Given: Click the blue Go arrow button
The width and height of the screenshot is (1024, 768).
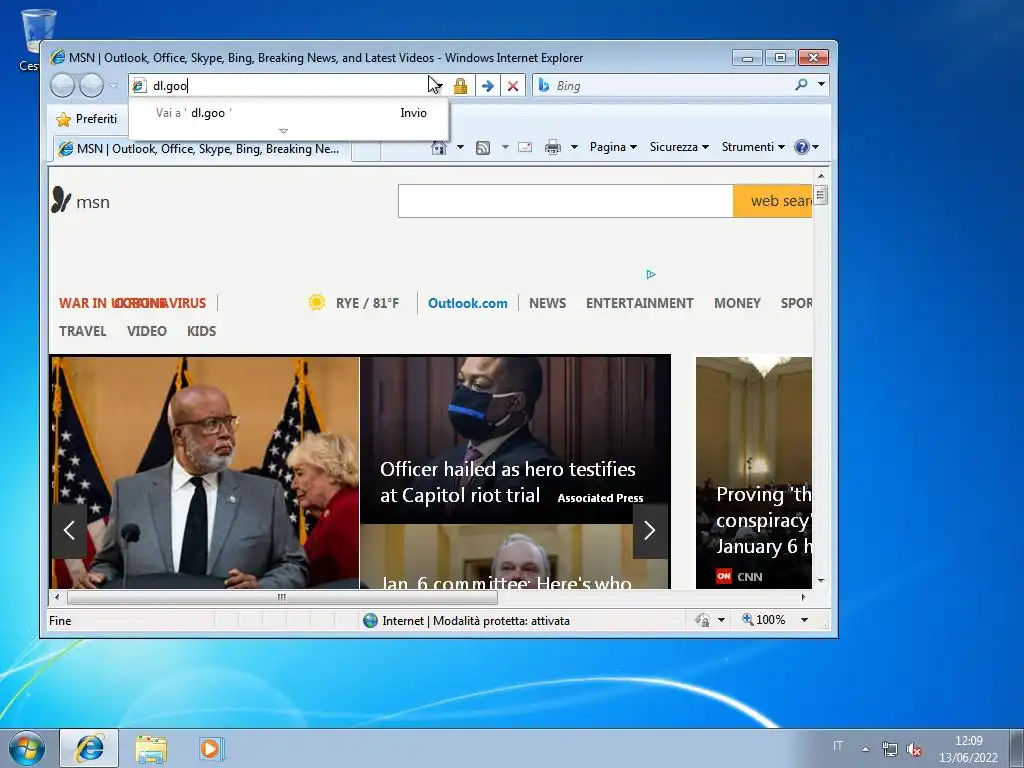Looking at the screenshot, I should pyautogui.click(x=487, y=86).
